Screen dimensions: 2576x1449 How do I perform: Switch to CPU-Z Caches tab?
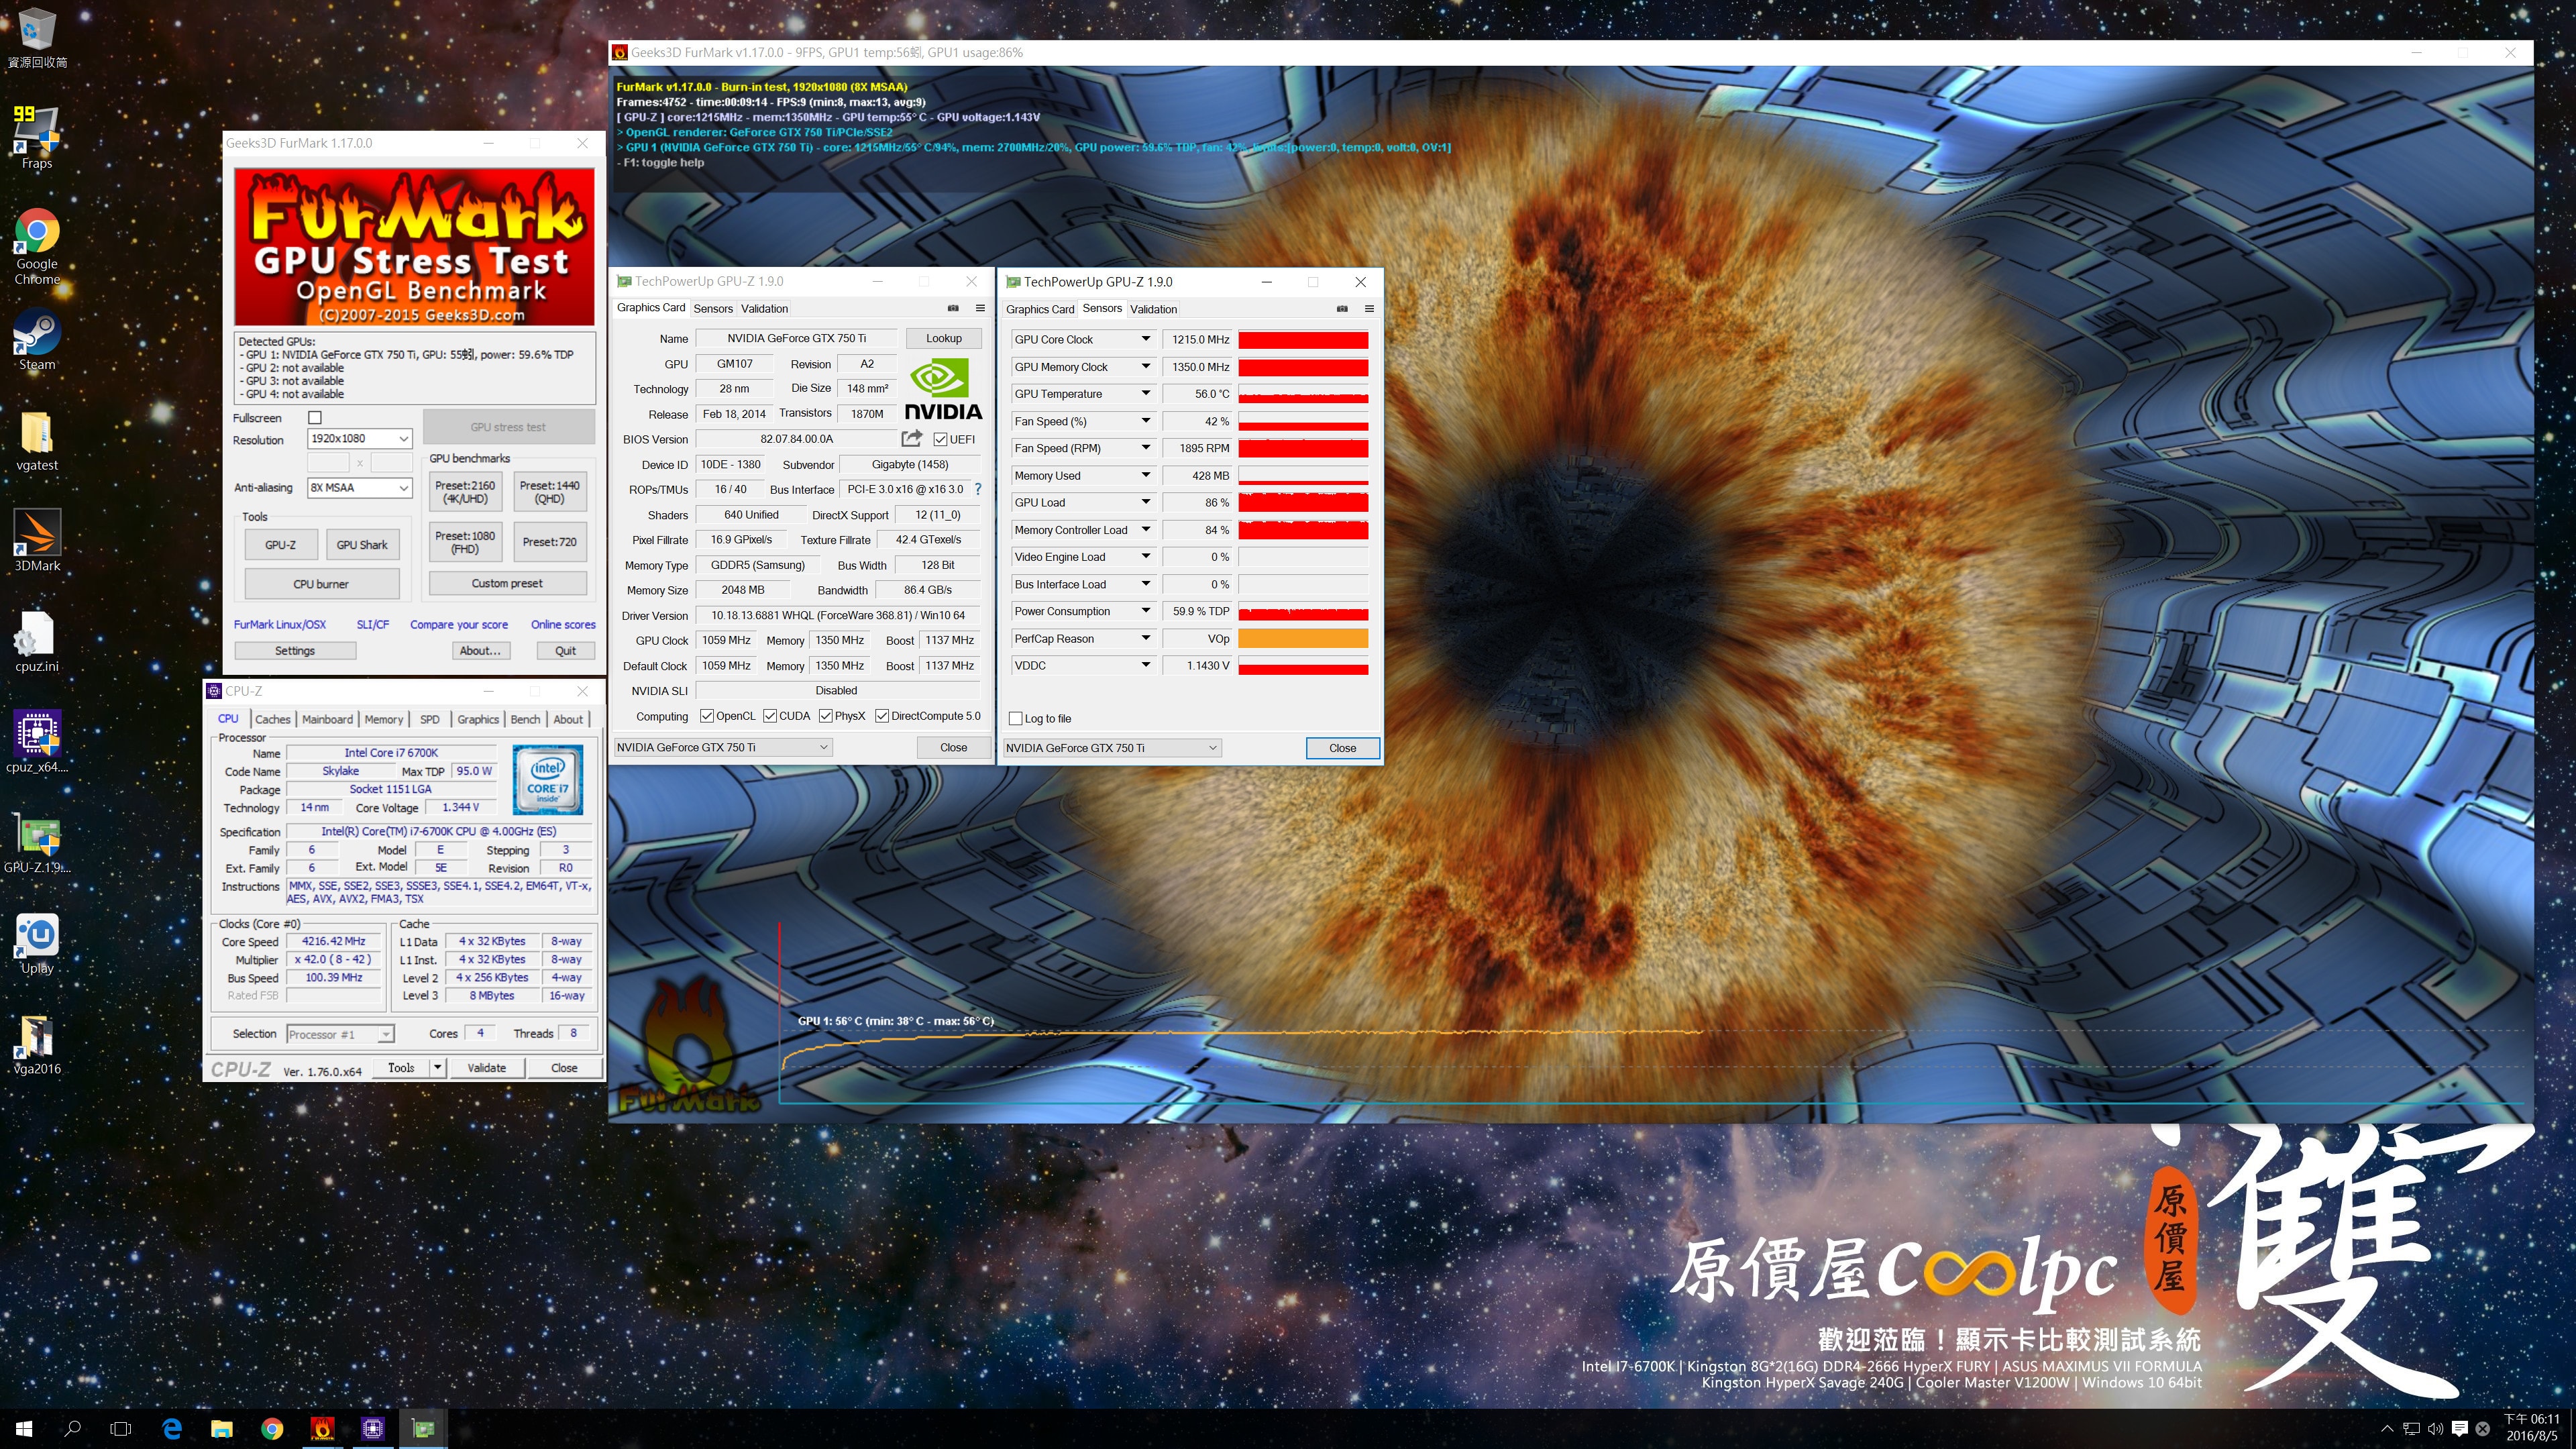coord(272,719)
